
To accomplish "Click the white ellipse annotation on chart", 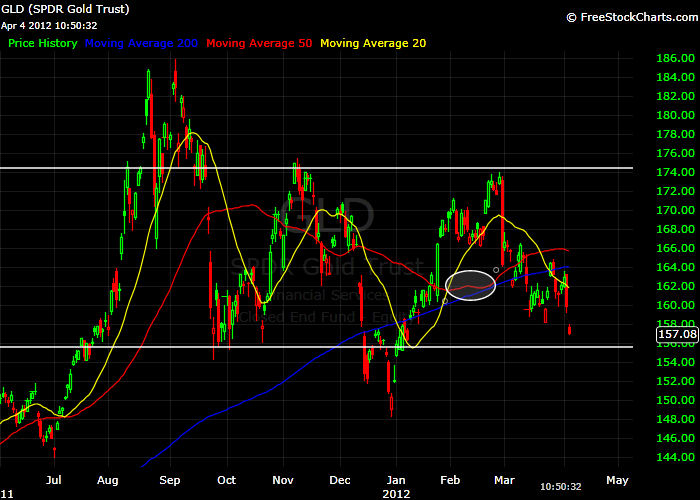I will pos(469,285).
